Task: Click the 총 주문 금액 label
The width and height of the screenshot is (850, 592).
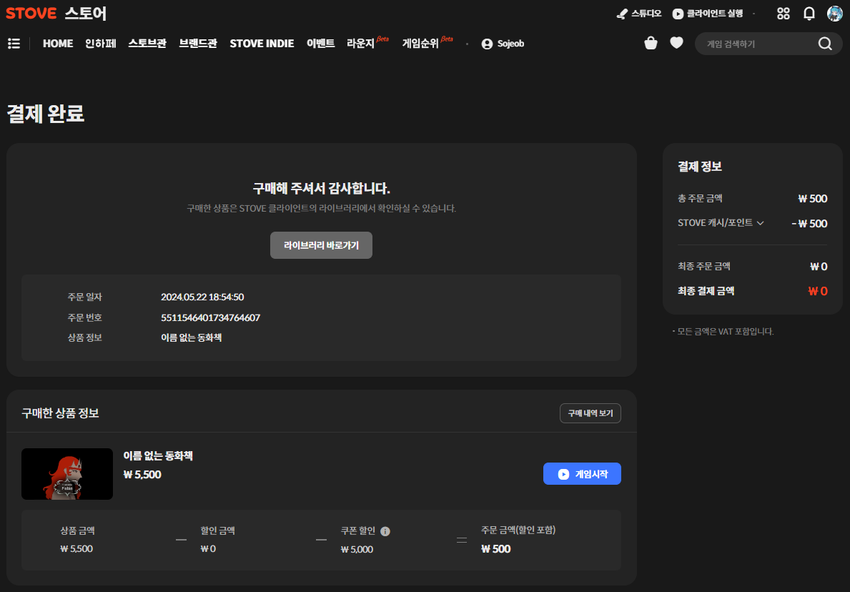Action: point(700,198)
